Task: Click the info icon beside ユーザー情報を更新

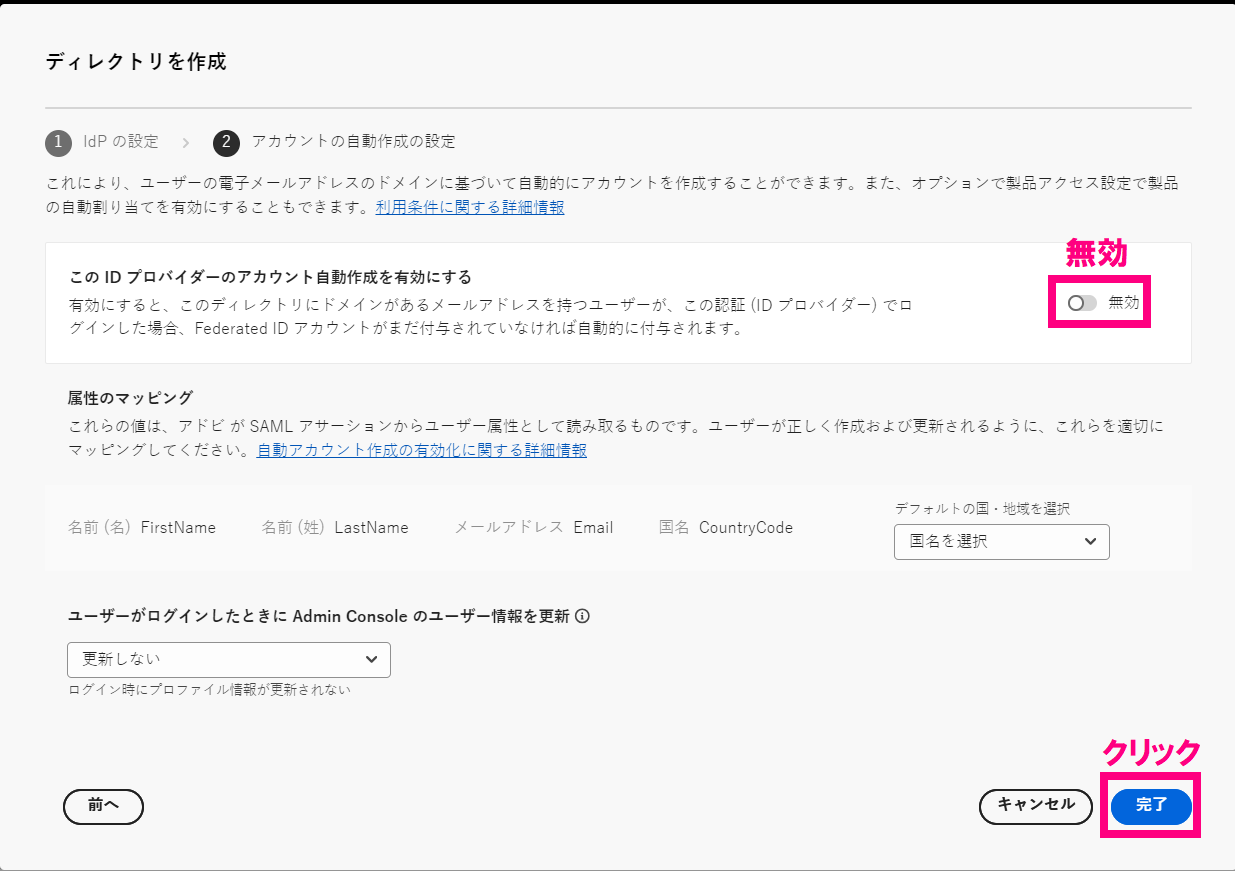Action: tap(582, 616)
